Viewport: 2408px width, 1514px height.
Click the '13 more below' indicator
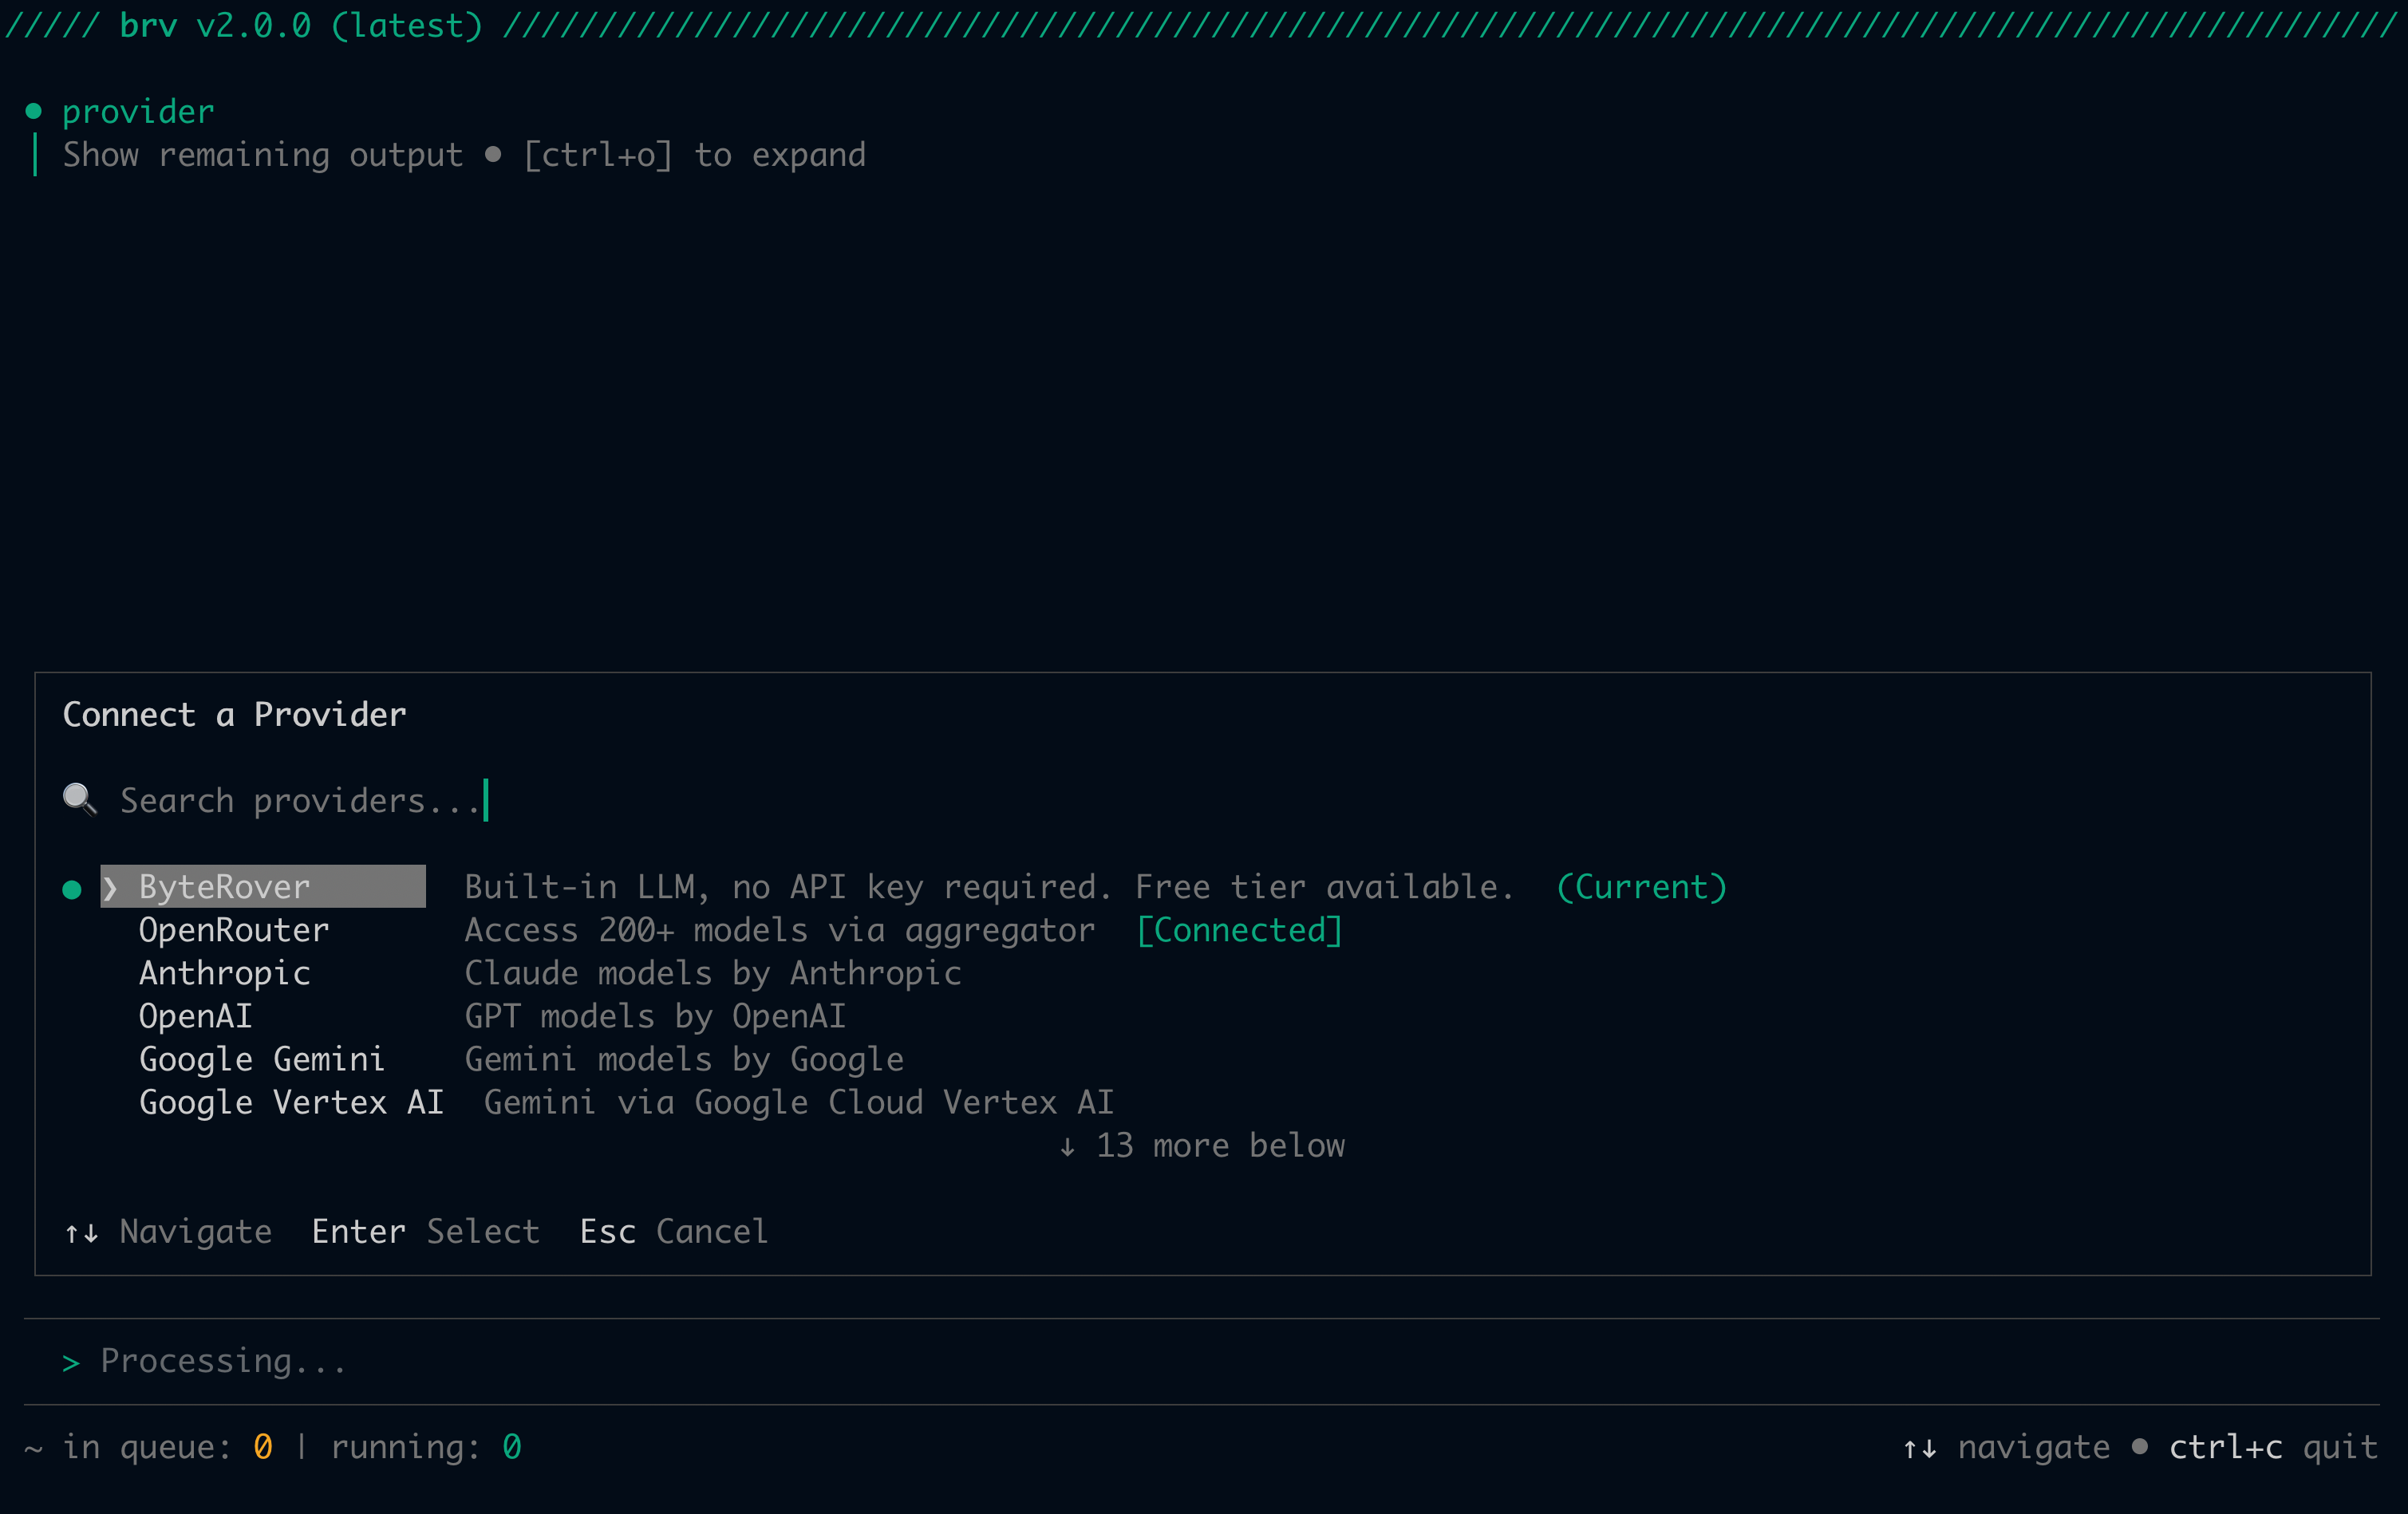click(x=1202, y=1146)
